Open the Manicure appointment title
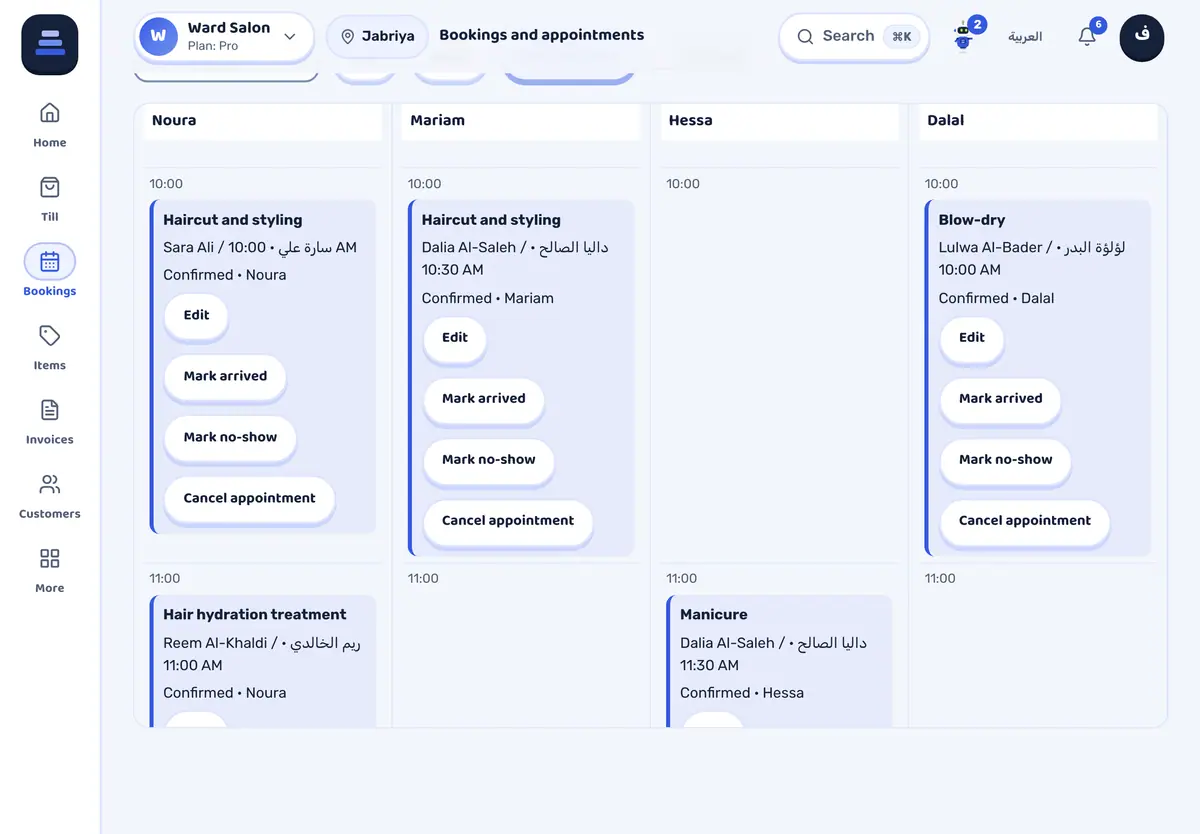 point(714,615)
